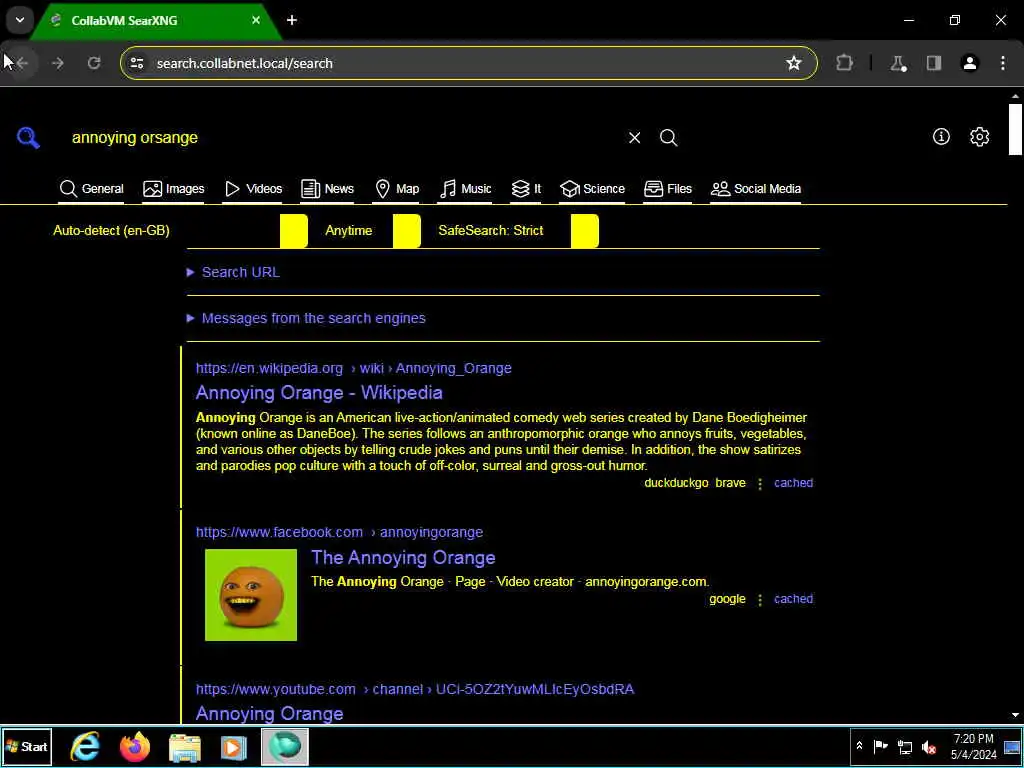Image resolution: width=1024 pixels, height=768 pixels.
Task: View site information icon in address bar
Action: tap(137, 63)
